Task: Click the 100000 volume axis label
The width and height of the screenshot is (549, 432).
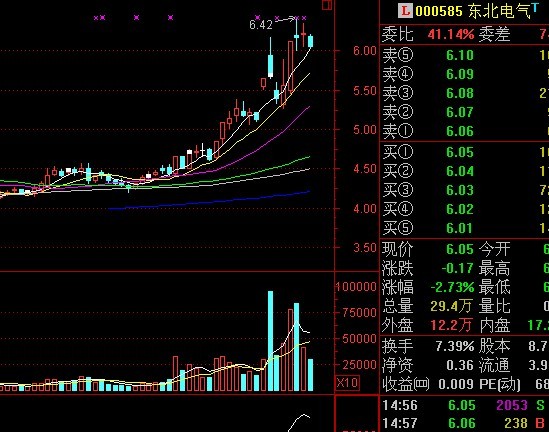Action: (x=356, y=287)
